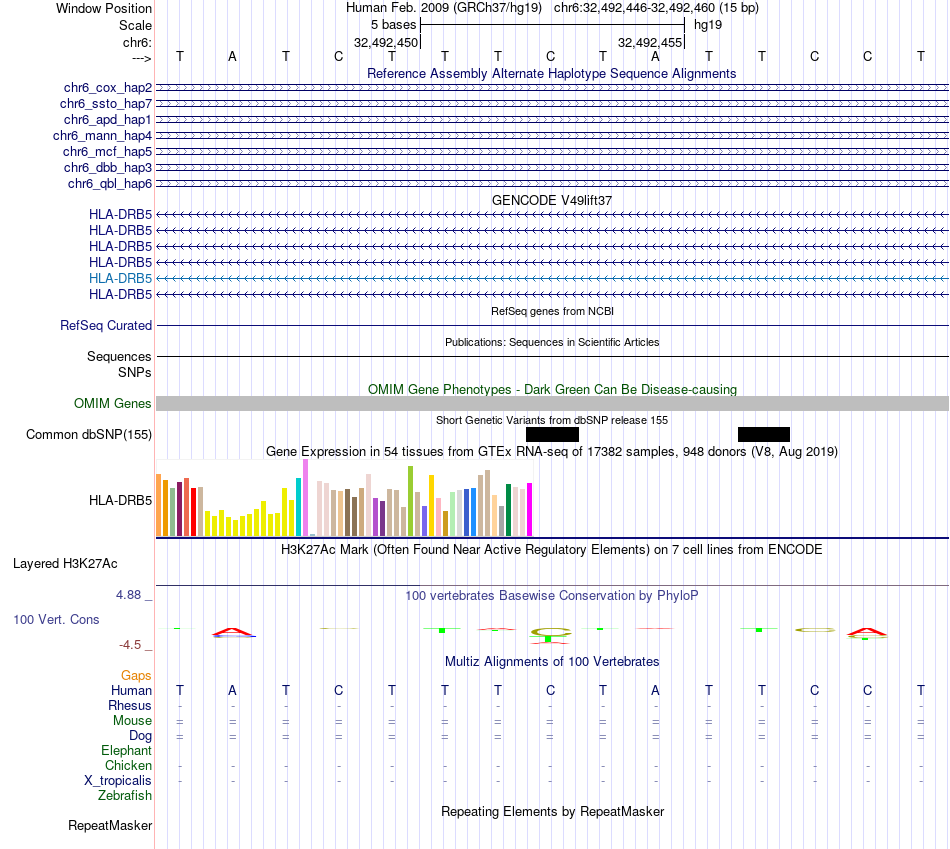Open 100 vertebrates Basewise Conservation by PhyloP title
Screen dimensions: 950x849
click(x=552, y=596)
